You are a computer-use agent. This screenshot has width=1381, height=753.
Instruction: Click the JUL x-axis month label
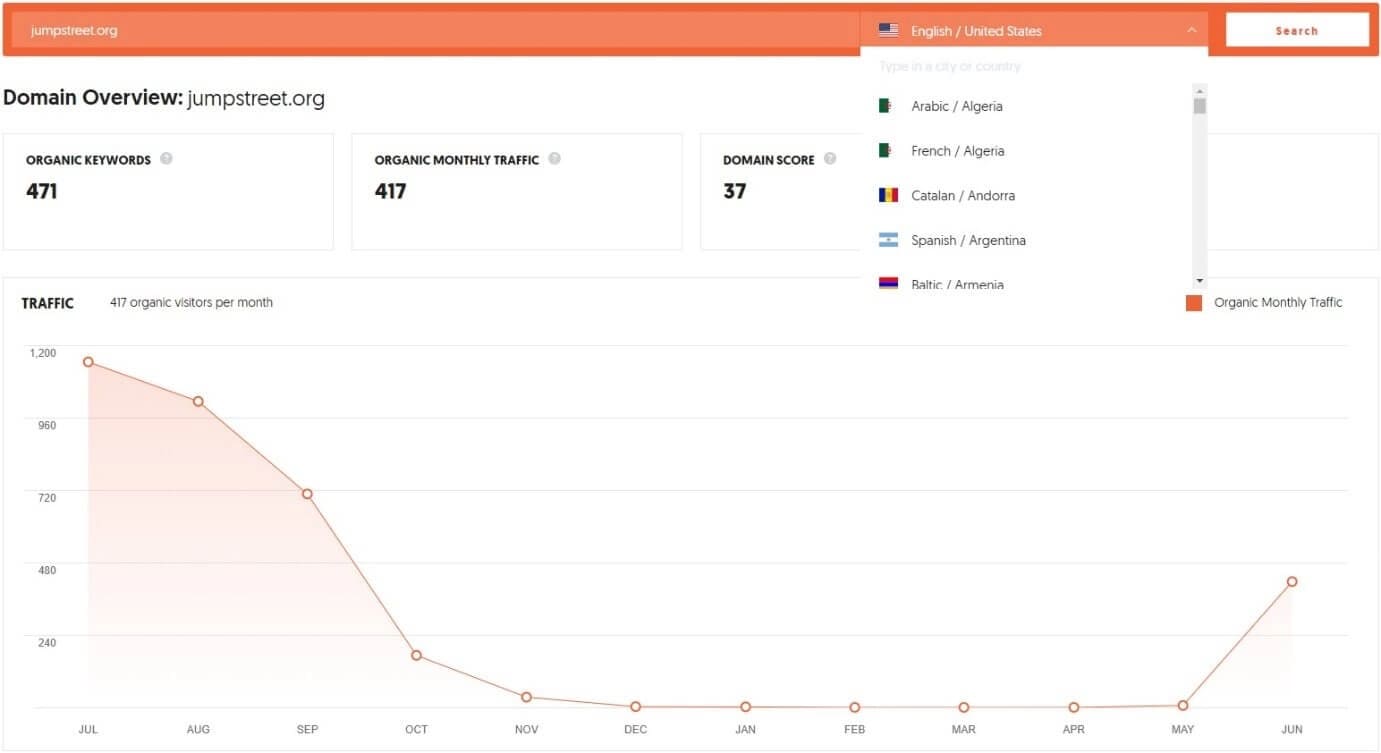pos(88,729)
